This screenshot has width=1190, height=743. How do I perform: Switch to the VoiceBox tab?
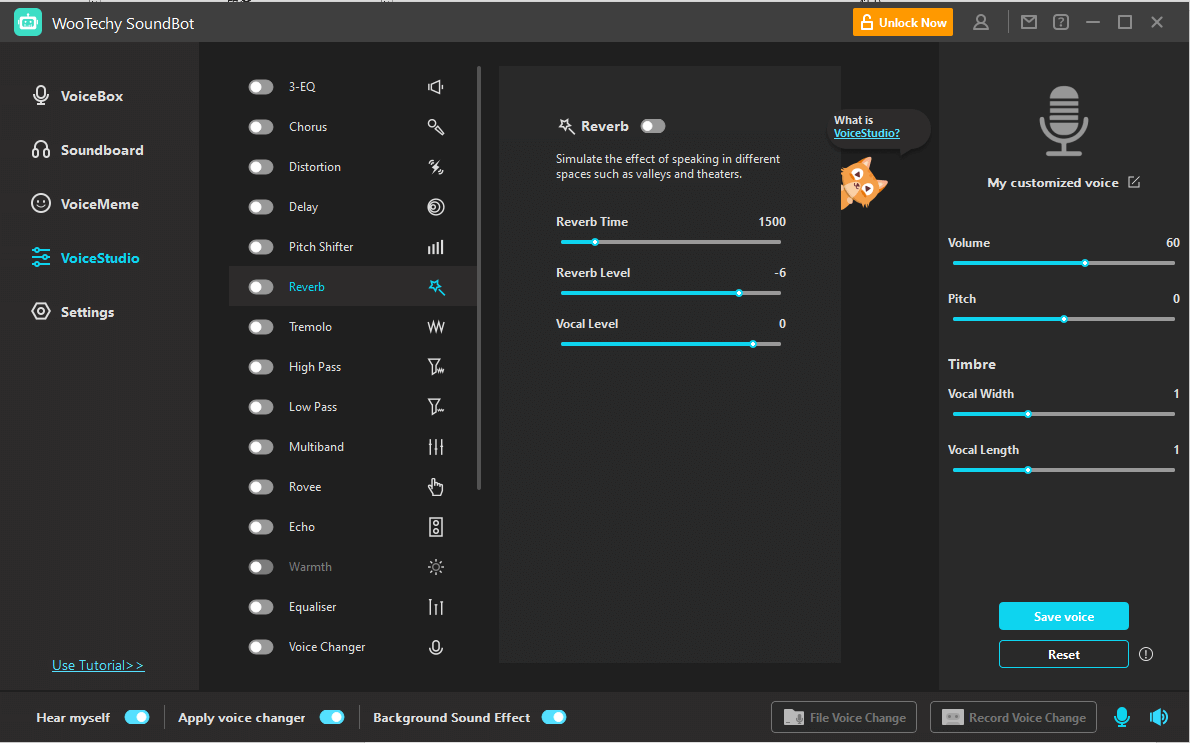point(91,96)
